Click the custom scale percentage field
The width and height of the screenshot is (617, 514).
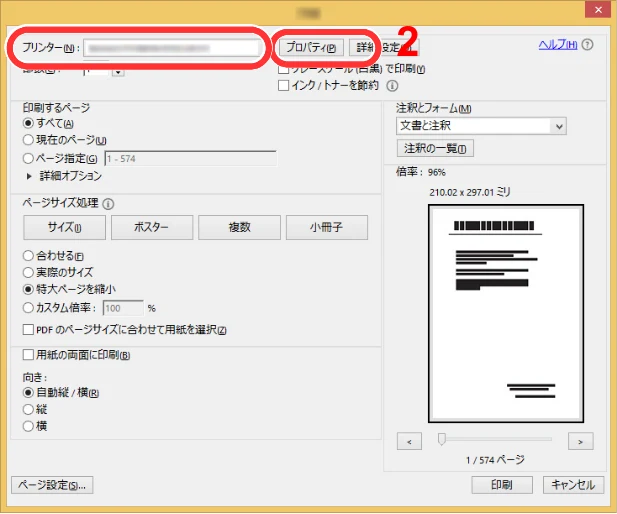(123, 308)
